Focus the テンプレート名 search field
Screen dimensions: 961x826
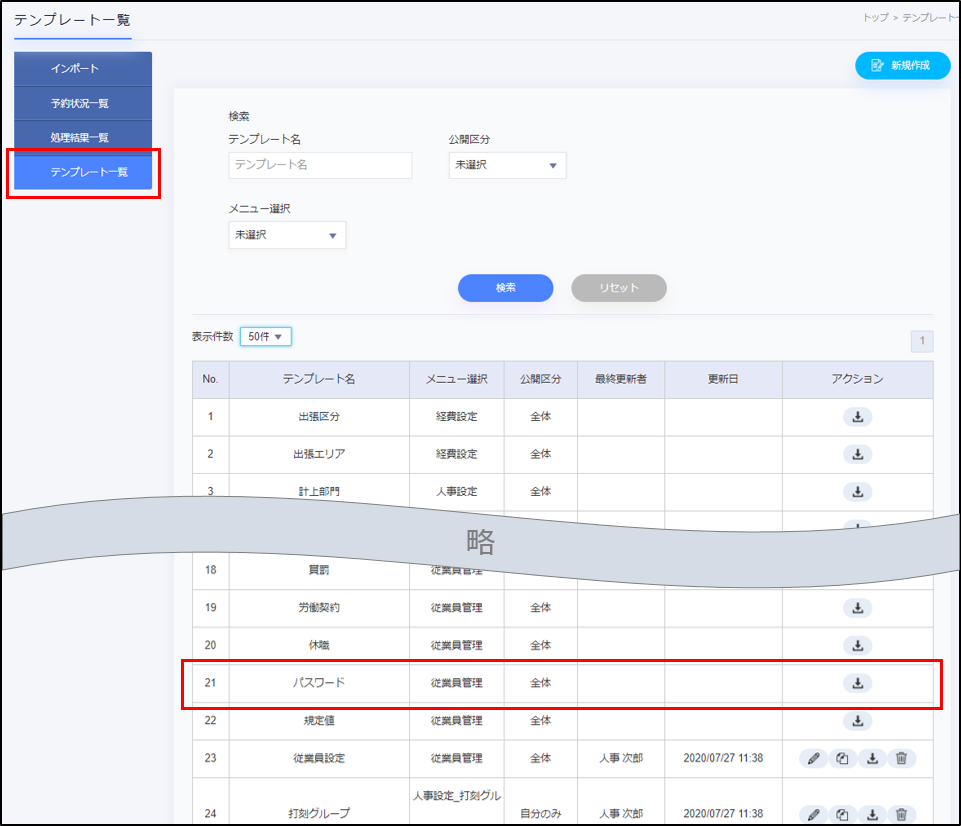point(320,165)
